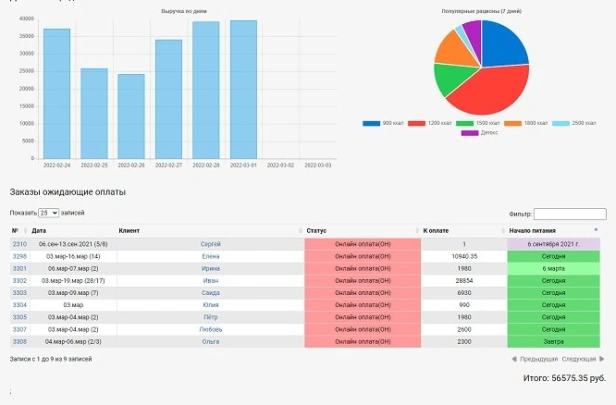This screenshot has width=616, height=405.
Task: Toggle 2500 ккал light blue legend item
Action: tap(574, 123)
